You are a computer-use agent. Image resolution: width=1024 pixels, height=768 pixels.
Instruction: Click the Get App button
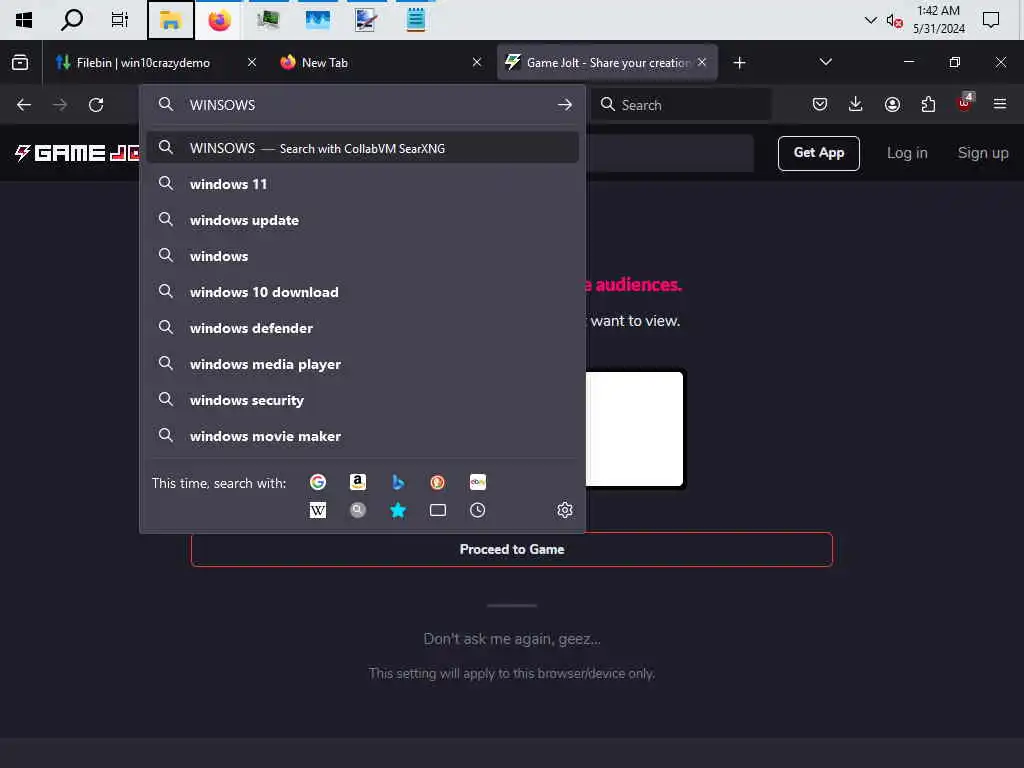(x=818, y=153)
